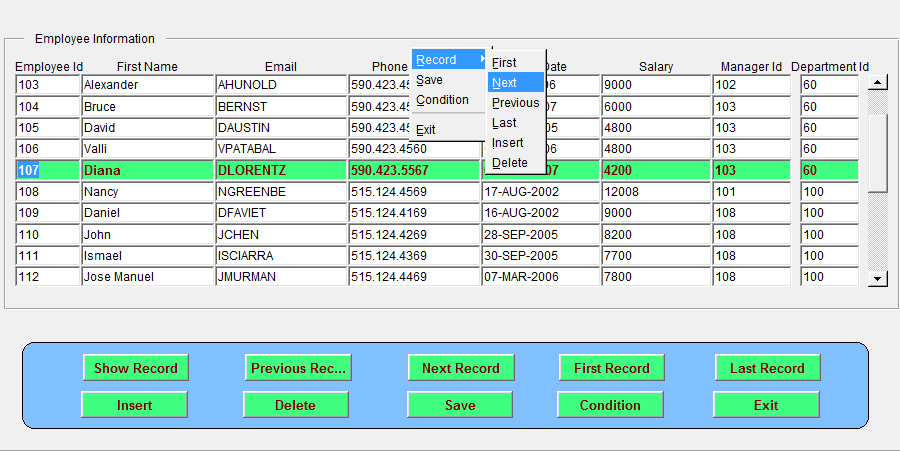900x451 pixels.
Task: Click the scrollbar up arrow
Action: tap(878, 83)
